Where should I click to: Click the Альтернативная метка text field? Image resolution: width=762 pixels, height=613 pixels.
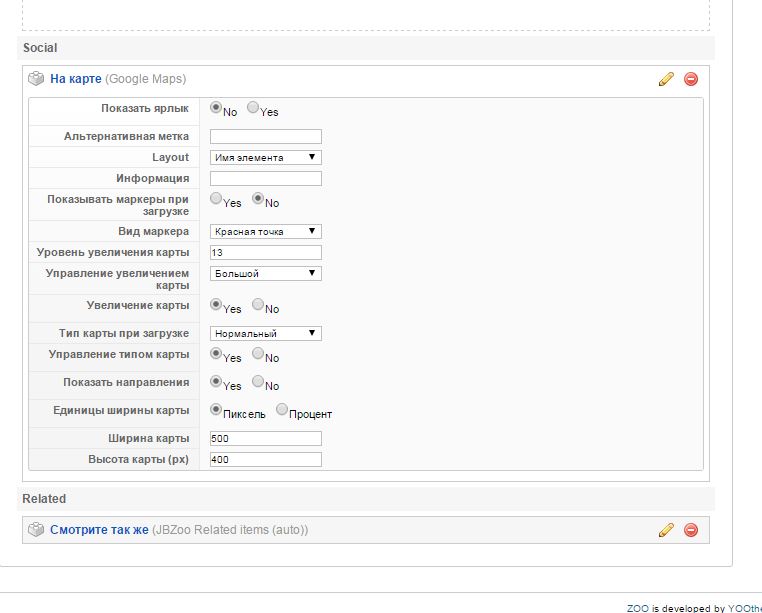click(x=265, y=136)
